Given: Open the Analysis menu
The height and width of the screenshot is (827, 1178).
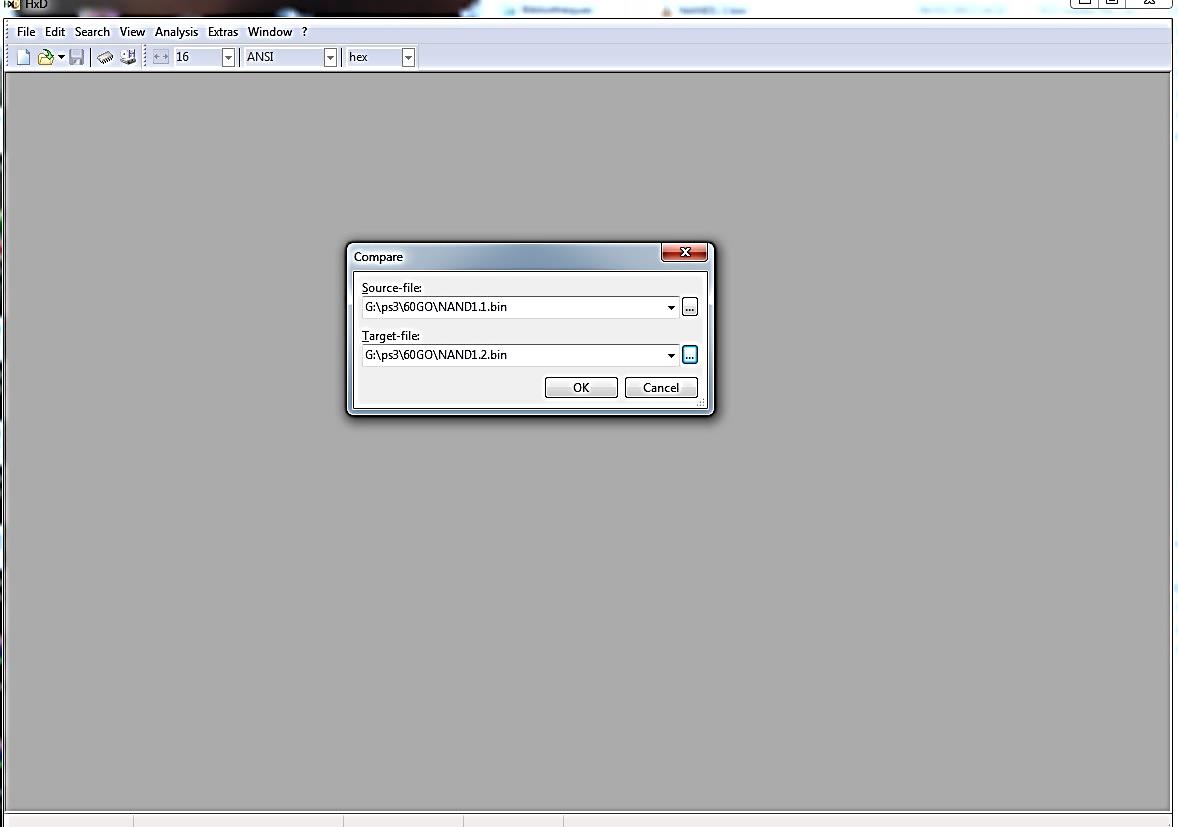Looking at the screenshot, I should (176, 32).
